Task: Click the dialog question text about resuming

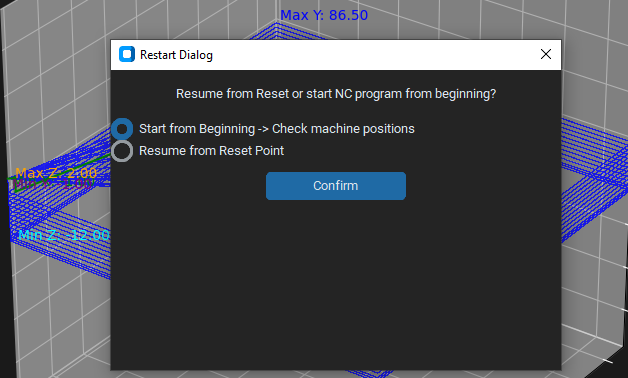Action: tap(336, 94)
